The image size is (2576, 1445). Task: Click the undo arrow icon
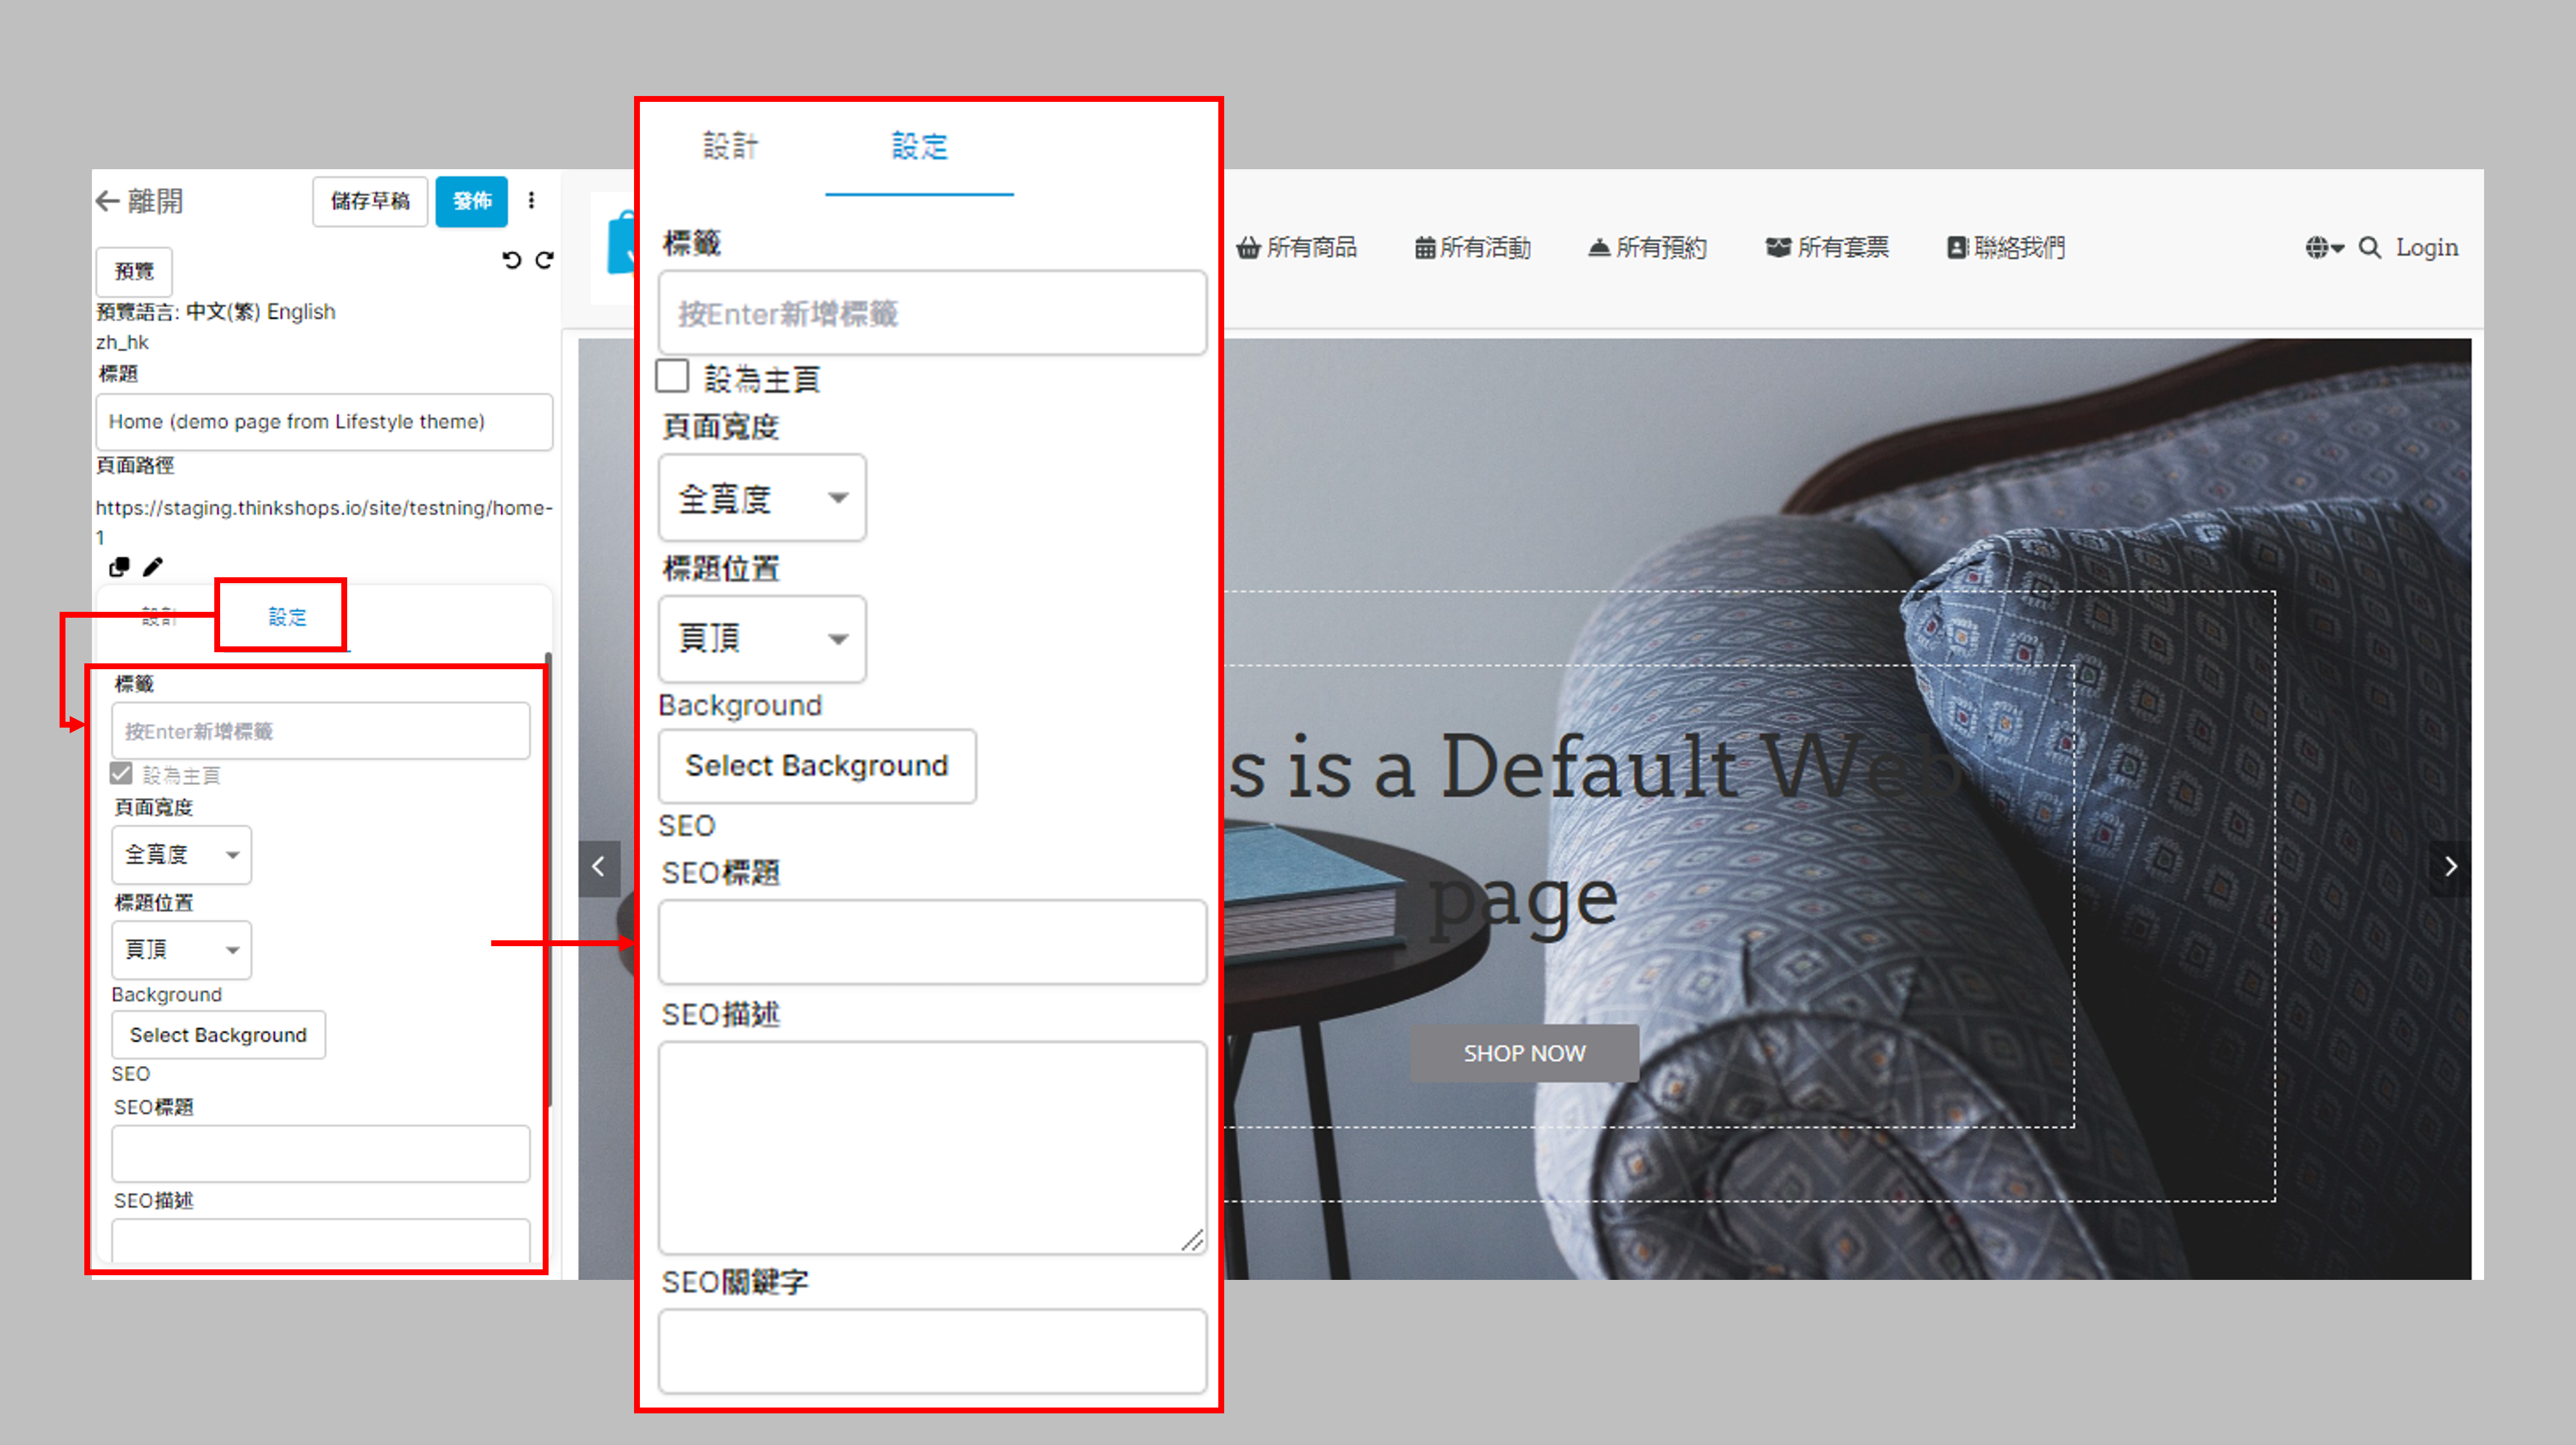click(512, 260)
